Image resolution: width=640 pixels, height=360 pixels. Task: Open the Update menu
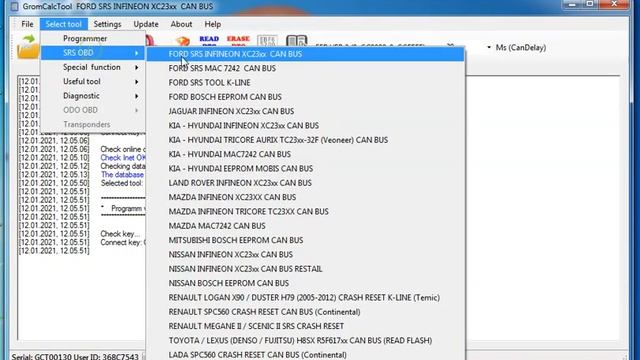tap(146, 24)
